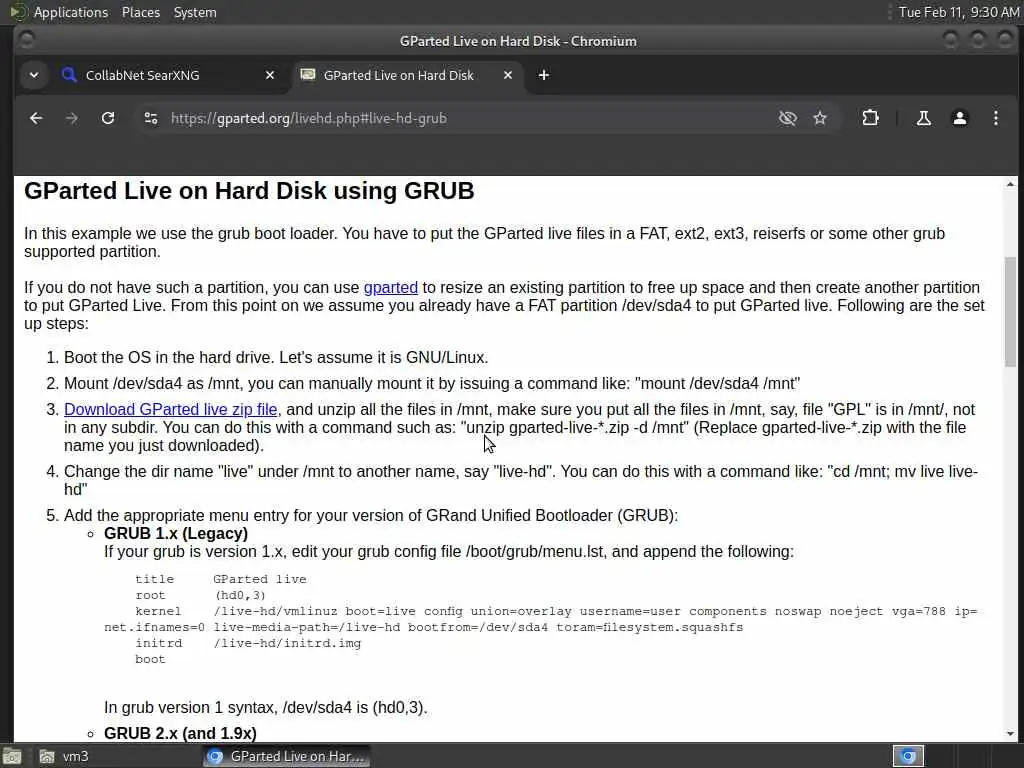The height and width of the screenshot is (768, 1024).
Task: Bookmark this page with the star icon
Action: [820, 118]
